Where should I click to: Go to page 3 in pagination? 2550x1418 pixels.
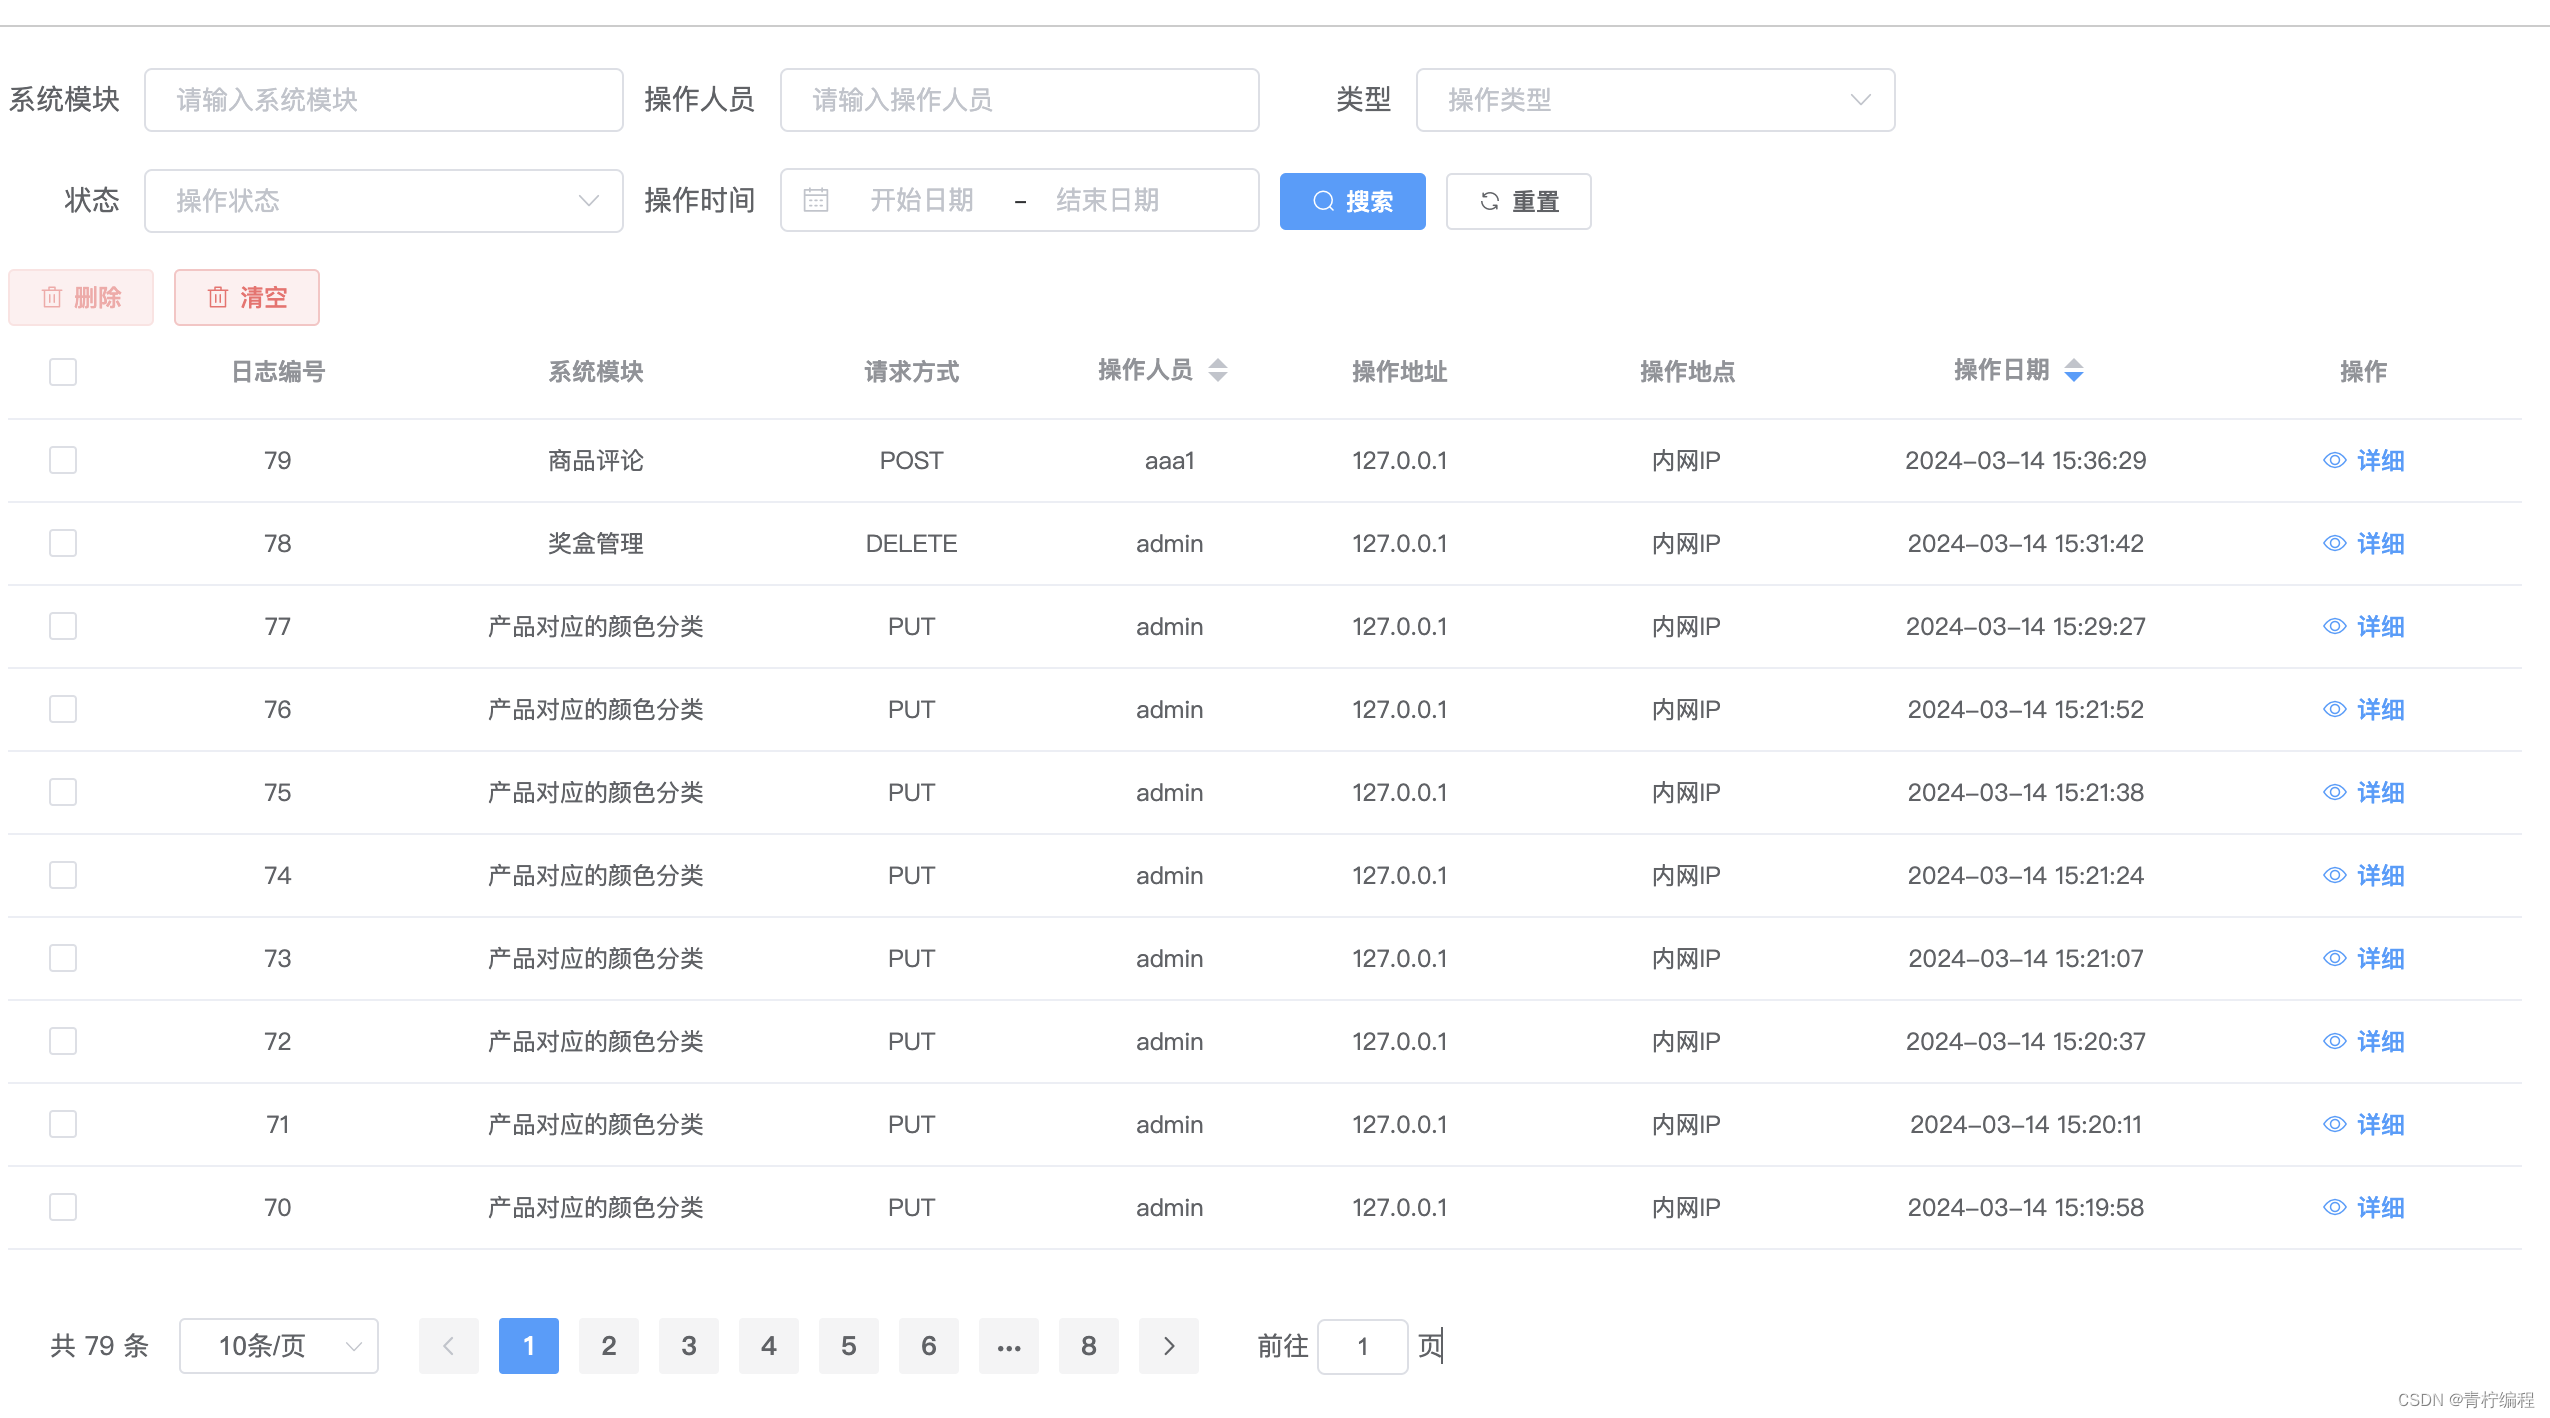pyautogui.click(x=688, y=1346)
